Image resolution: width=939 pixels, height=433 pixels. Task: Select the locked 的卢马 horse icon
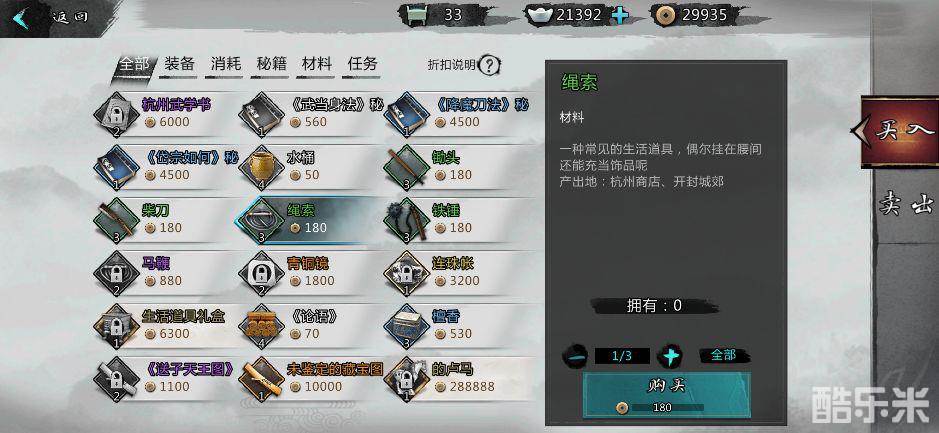[406, 379]
